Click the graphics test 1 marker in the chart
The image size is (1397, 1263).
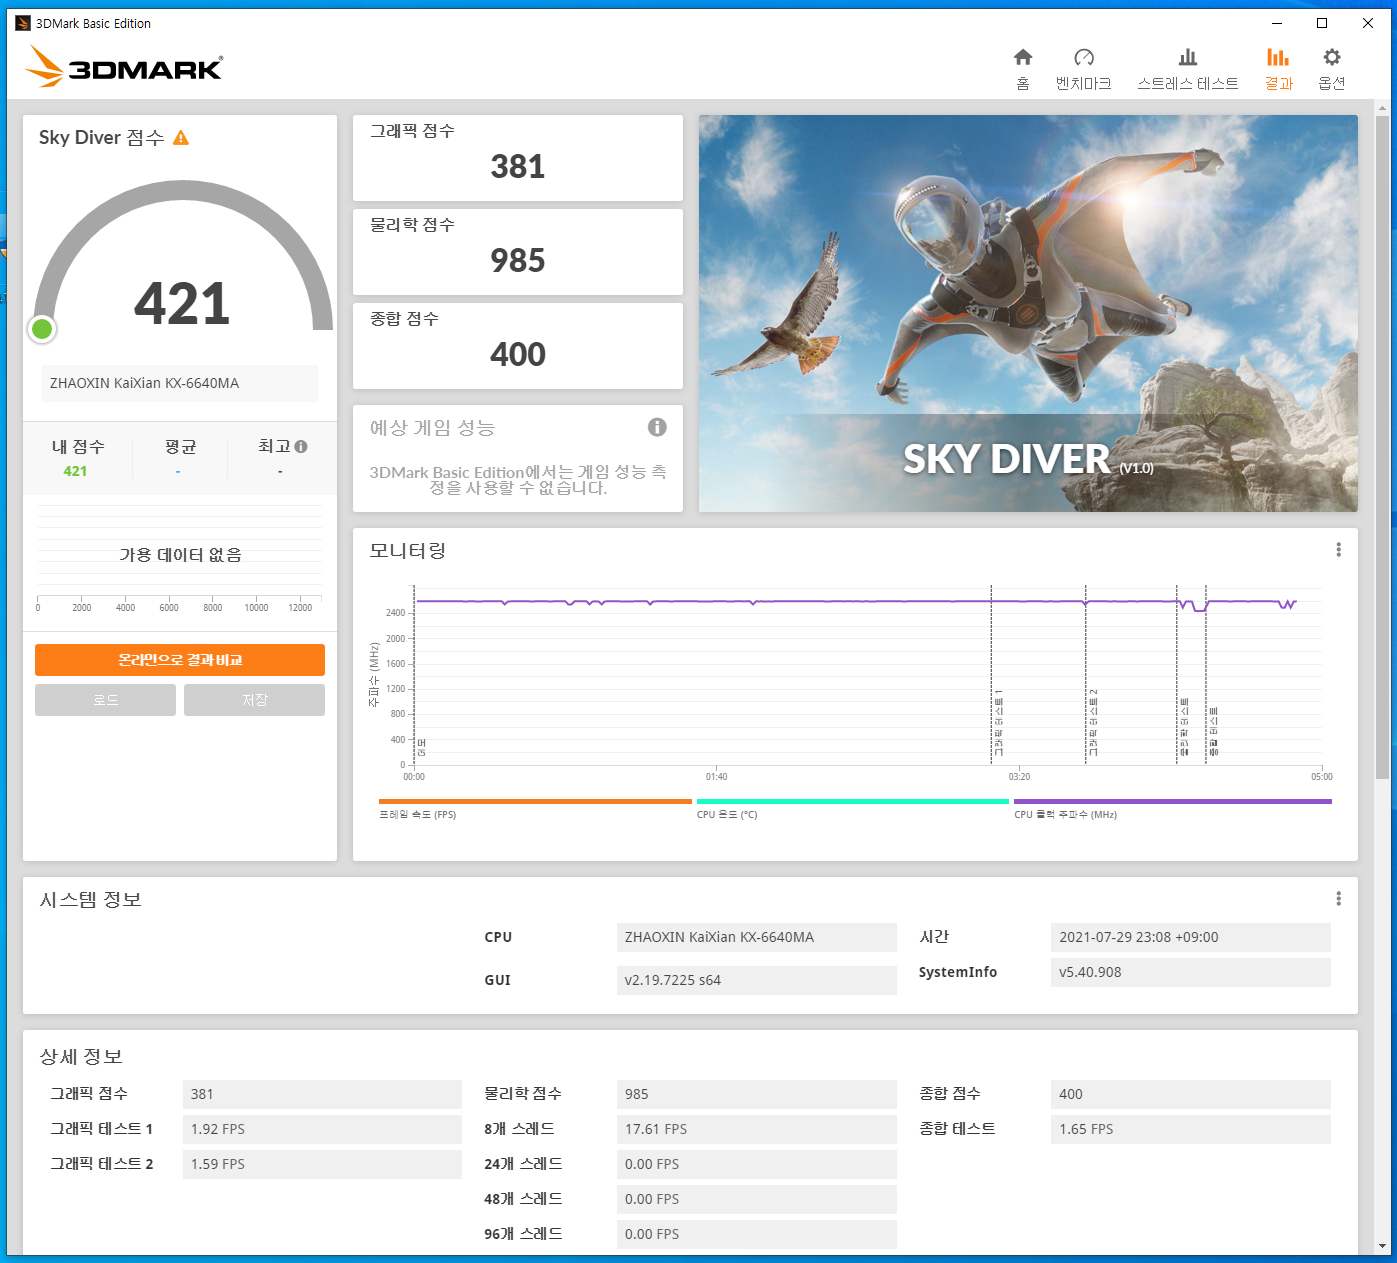click(x=997, y=722)
